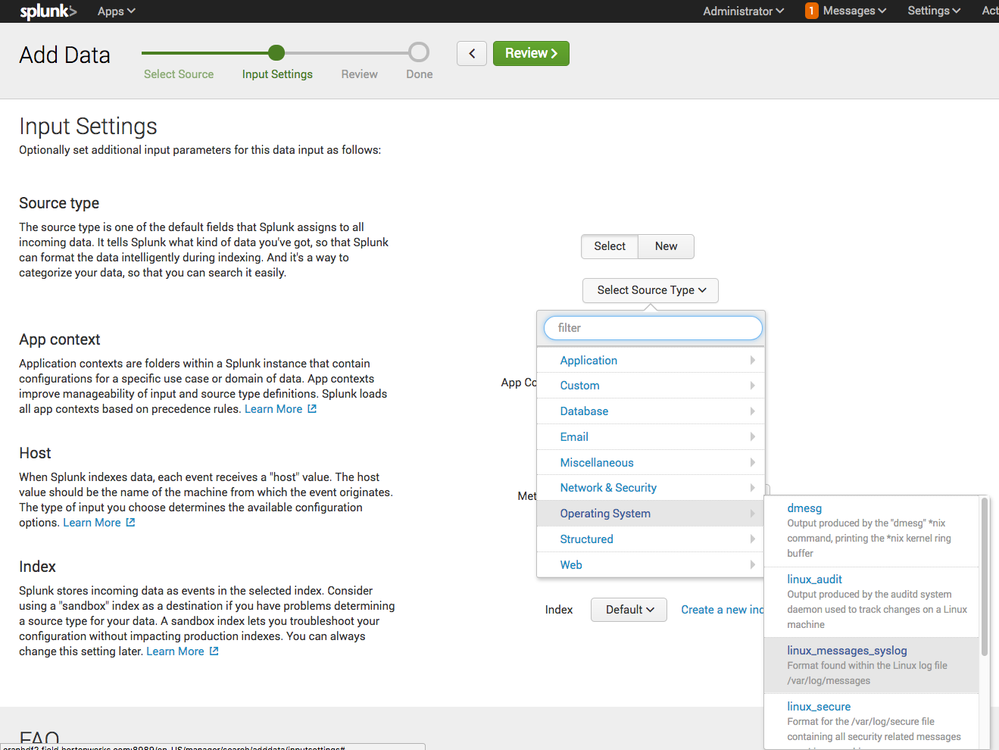This screenshot has width=999, height=750.
Task: Click the Done step circle on progress bar
Action: pos(419,52)
